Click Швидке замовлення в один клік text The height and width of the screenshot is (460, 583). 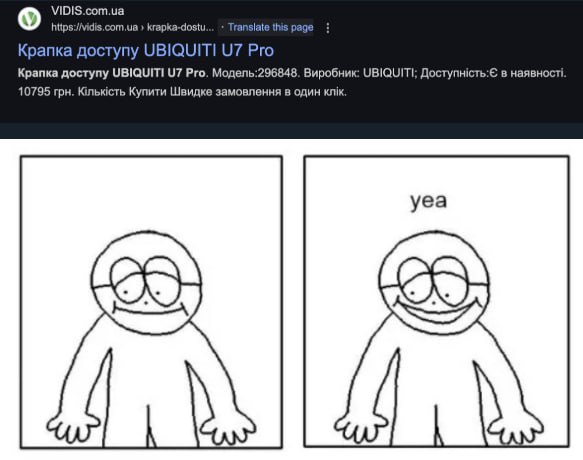click(x=258, y=91)
